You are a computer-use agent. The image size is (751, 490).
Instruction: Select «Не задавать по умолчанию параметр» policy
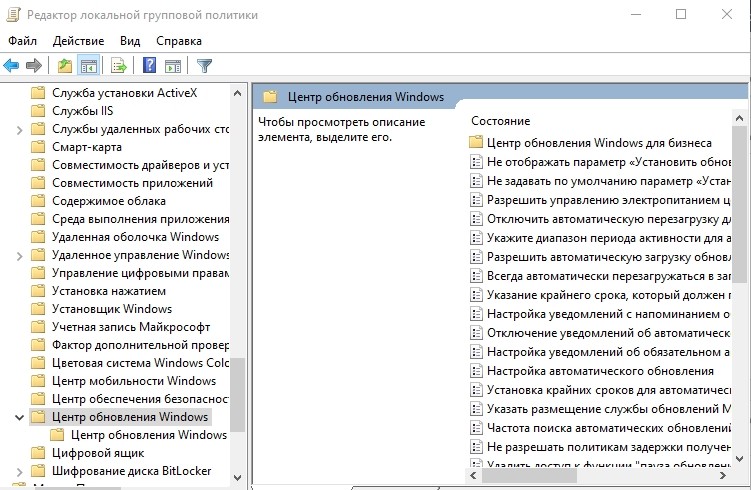point(609,181)
